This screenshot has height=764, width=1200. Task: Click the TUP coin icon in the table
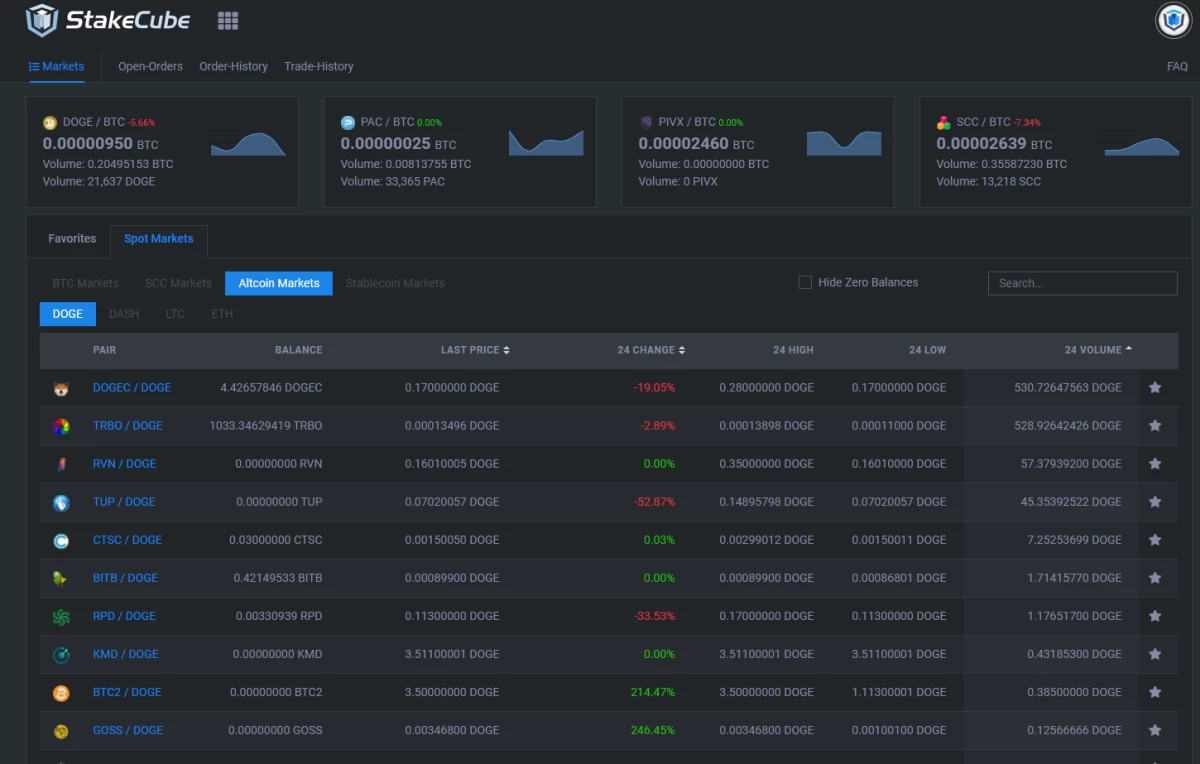click(61, 502)
